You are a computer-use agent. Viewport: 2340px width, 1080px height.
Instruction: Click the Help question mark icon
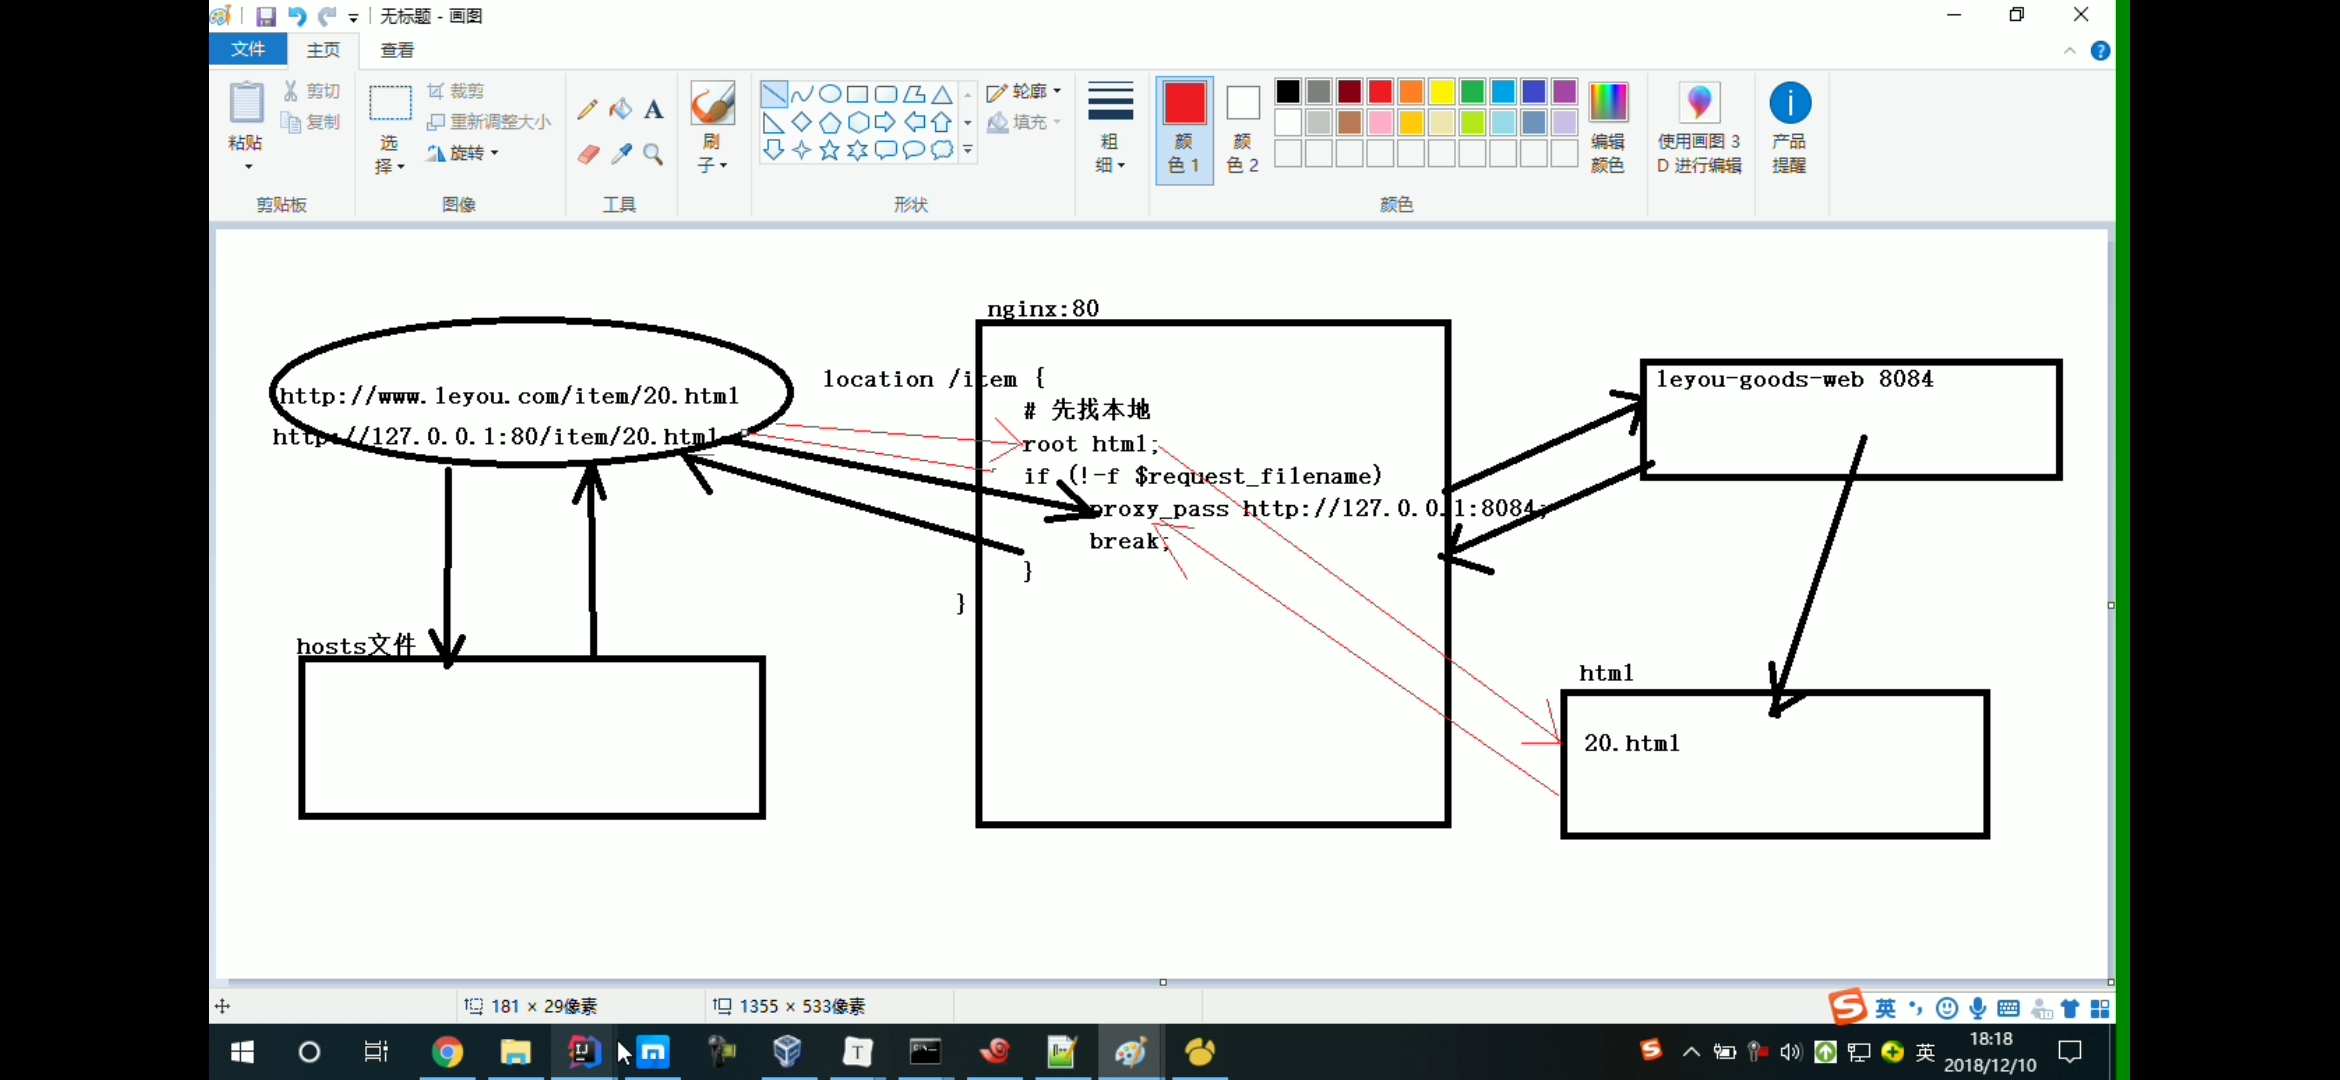[x=2101, y=51]
